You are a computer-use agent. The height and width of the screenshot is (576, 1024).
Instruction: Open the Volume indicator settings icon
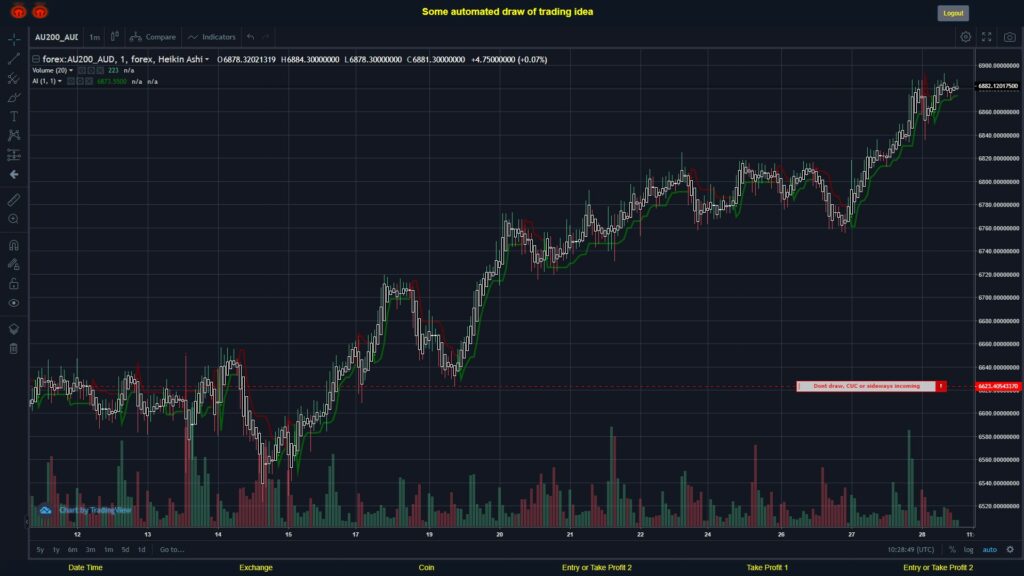pyautogui.click(x=91, y=71)
